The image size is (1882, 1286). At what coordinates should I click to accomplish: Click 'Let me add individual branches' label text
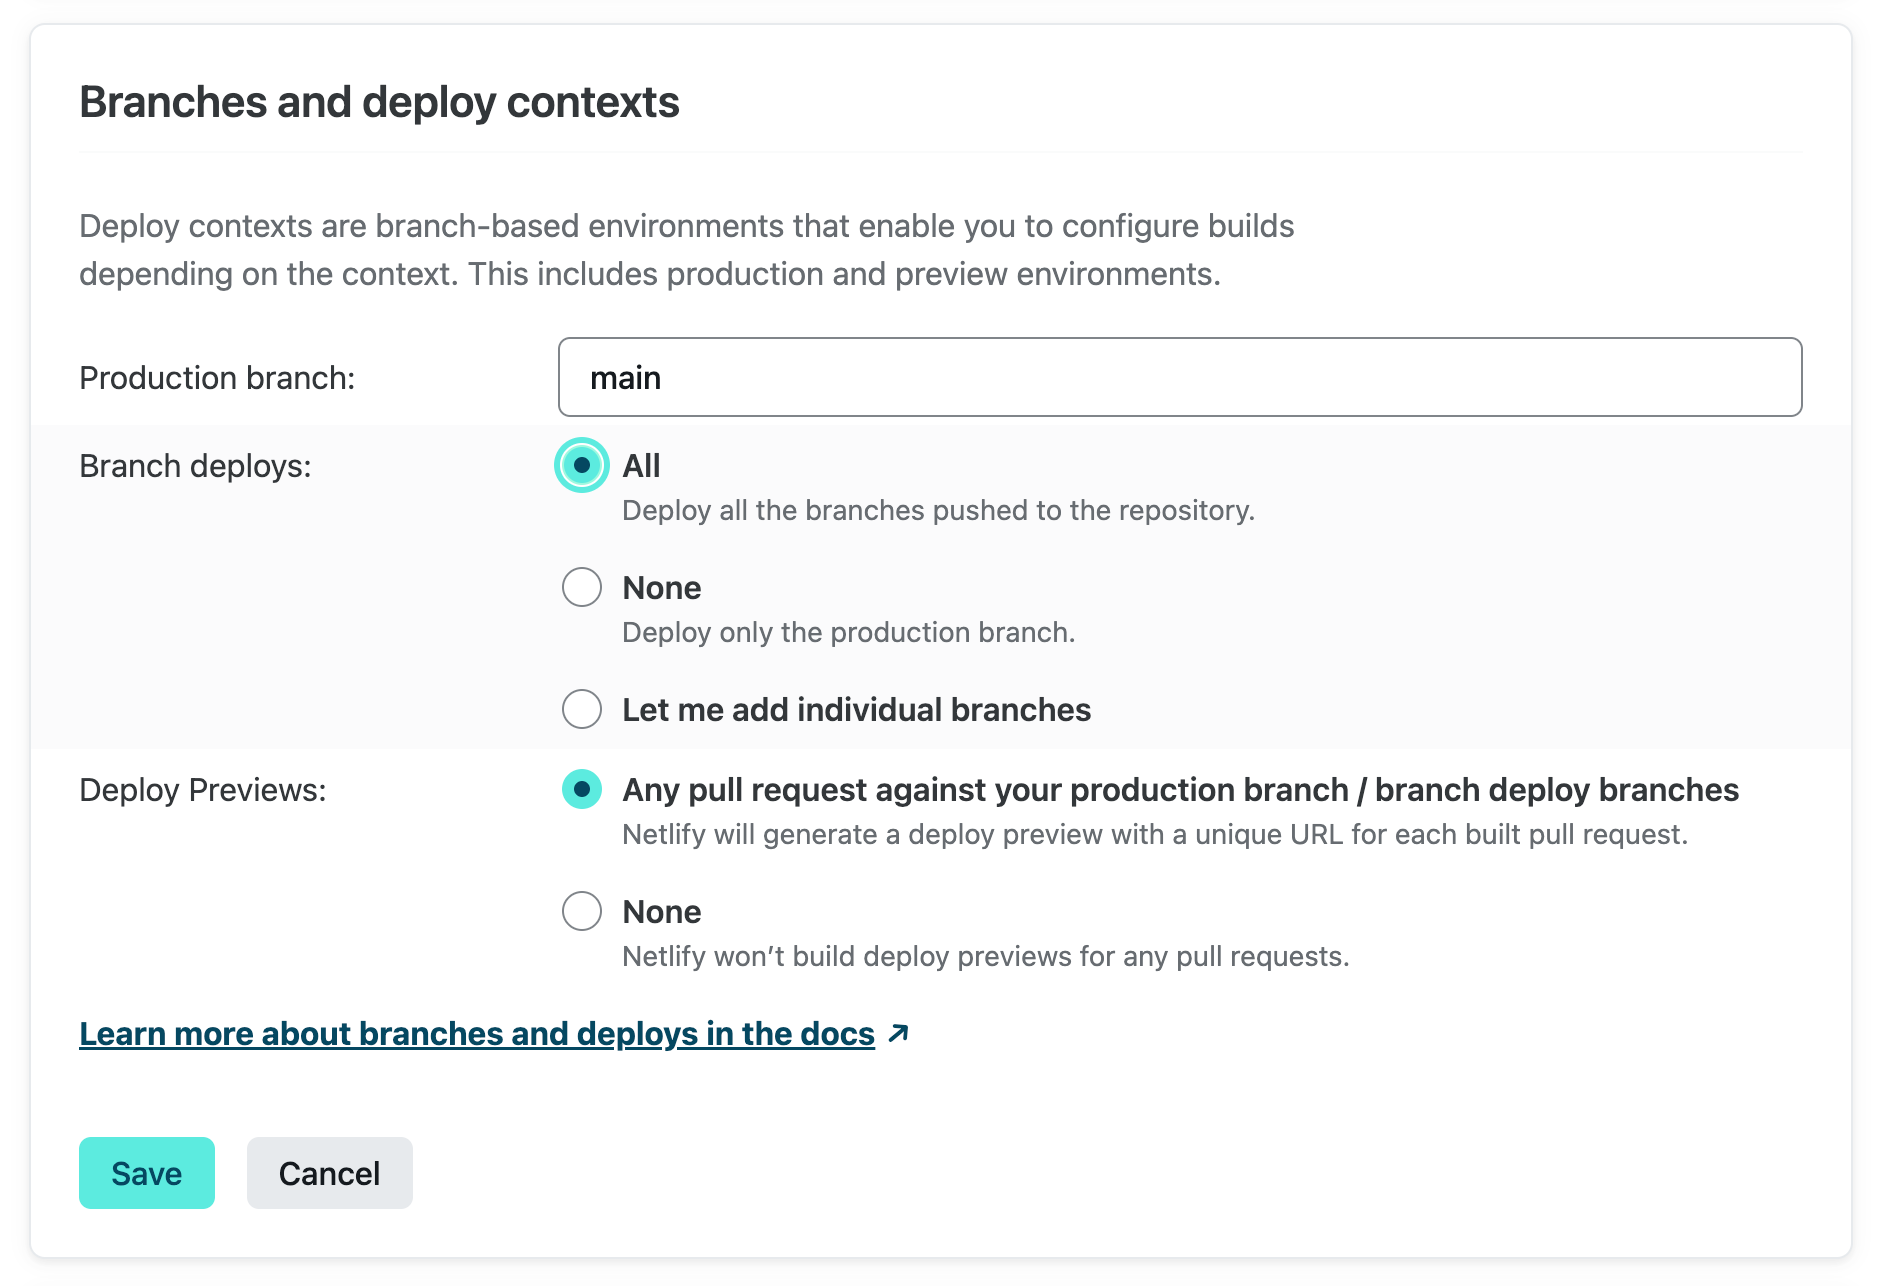(x=856, y=710)
